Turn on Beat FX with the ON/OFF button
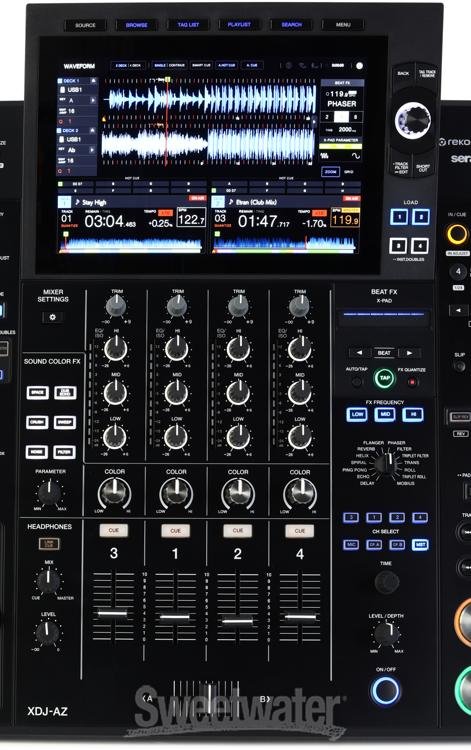Viewport: 471px width, 750px height. pos(385,691)
